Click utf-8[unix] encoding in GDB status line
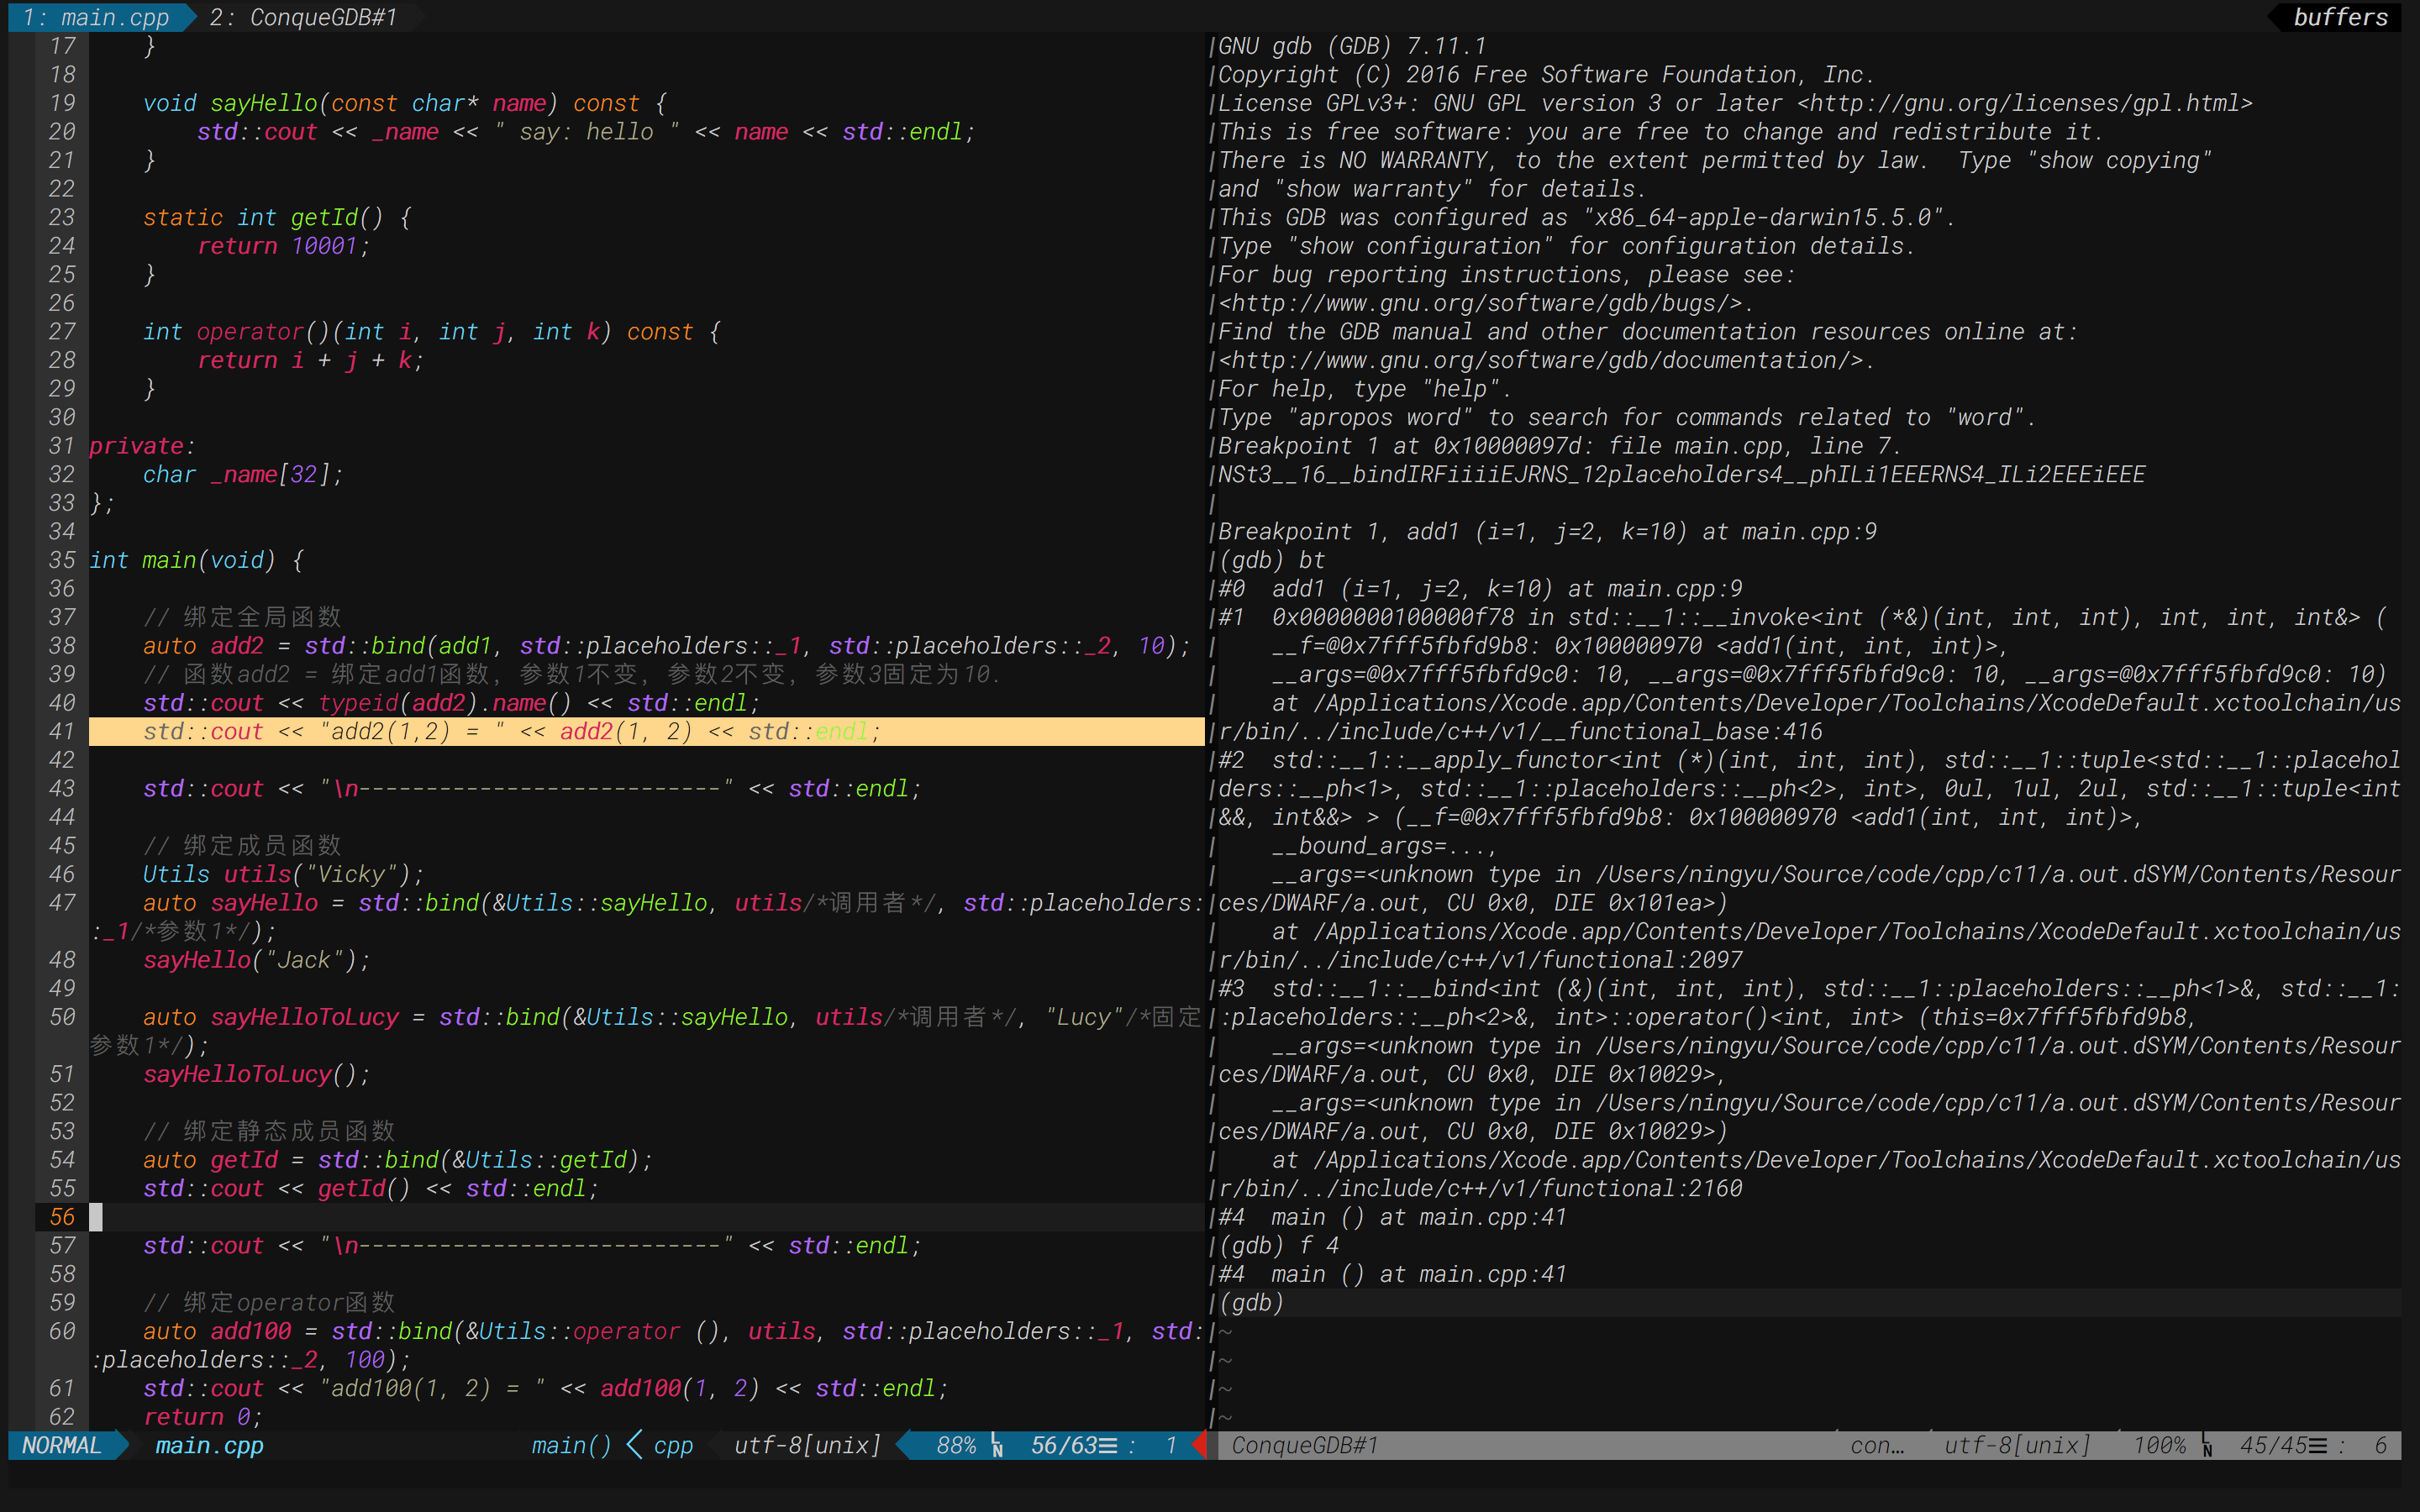 (x=2018, y=1445)
